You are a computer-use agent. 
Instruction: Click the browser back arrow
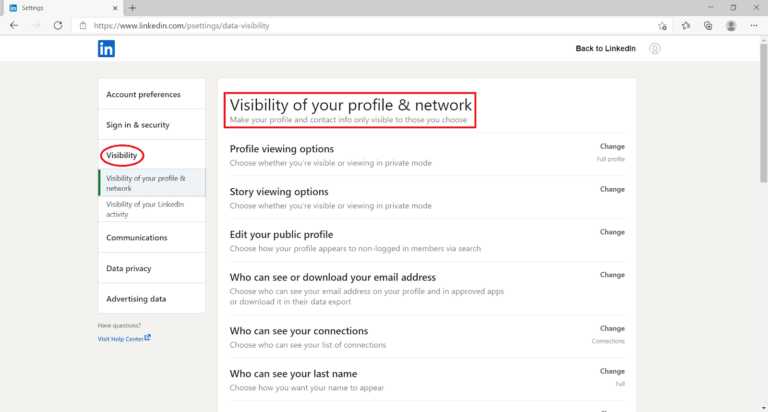(x=14, y=25)
